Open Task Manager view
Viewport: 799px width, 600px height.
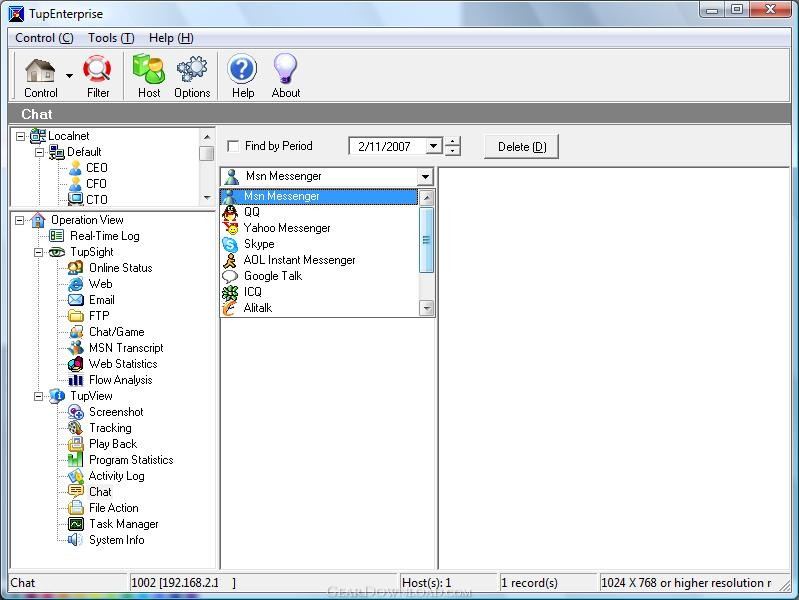(123, 524)
